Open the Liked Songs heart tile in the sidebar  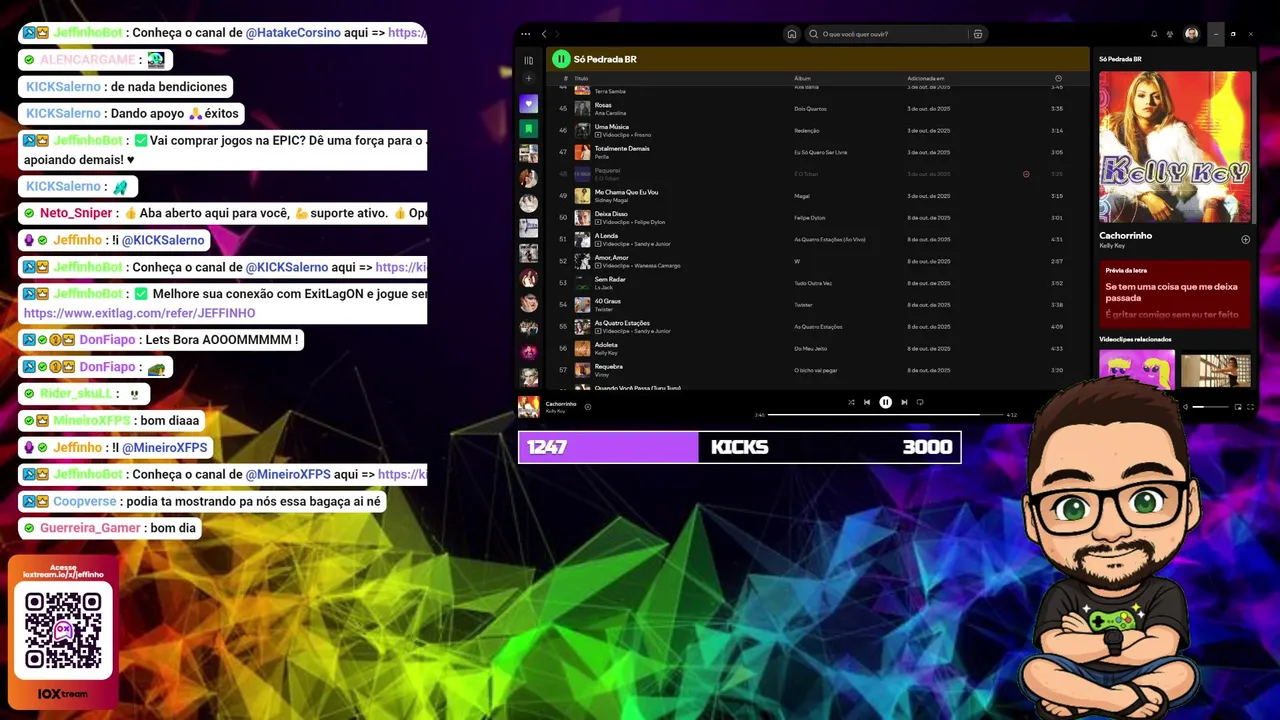click(x=529, y=104)
